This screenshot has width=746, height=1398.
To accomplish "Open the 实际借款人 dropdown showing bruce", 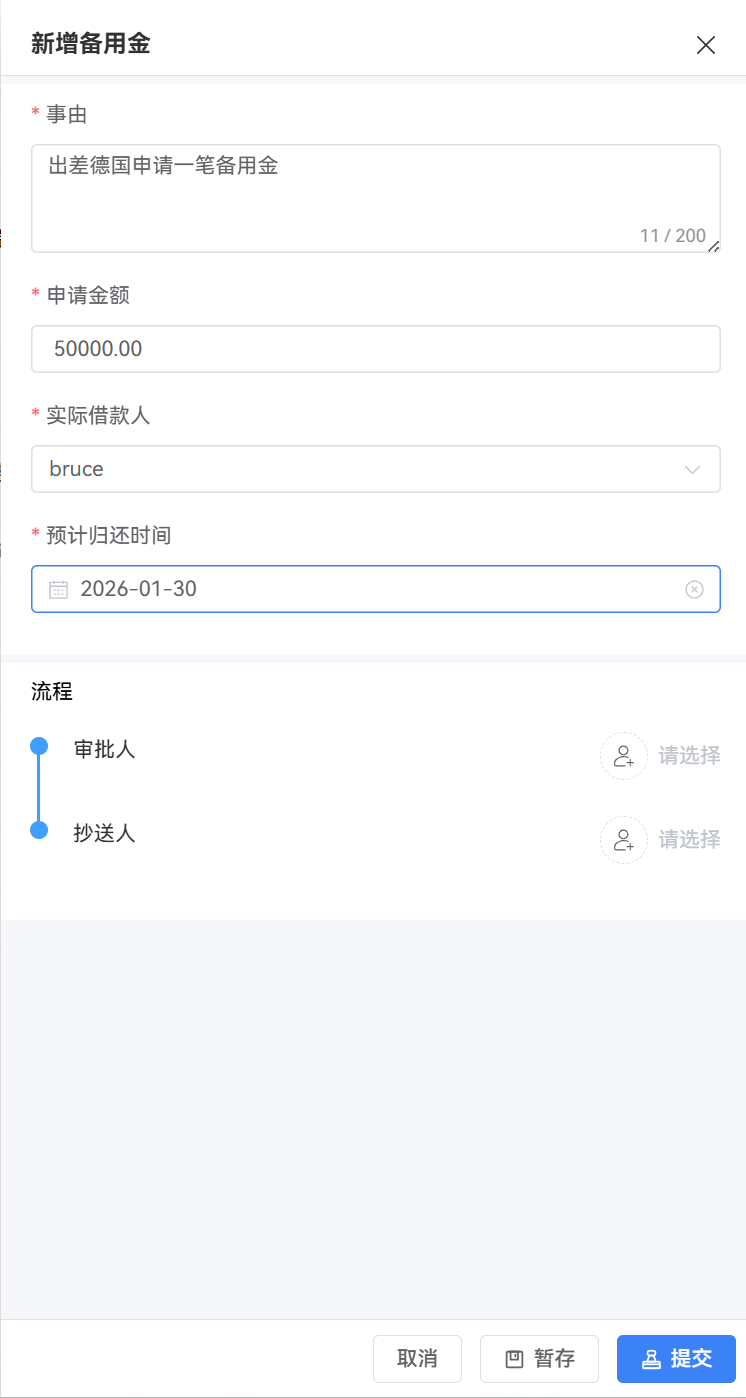I will [360, 469].
